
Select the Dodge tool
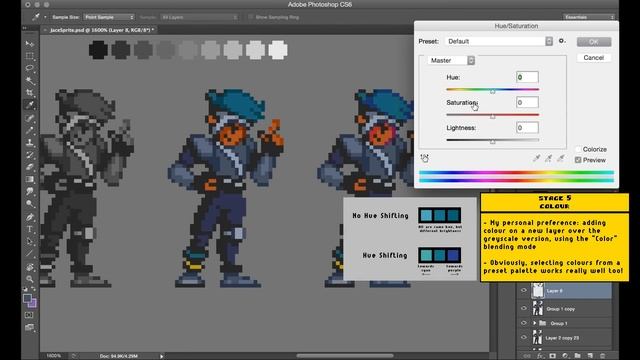(x=30, y=204)
